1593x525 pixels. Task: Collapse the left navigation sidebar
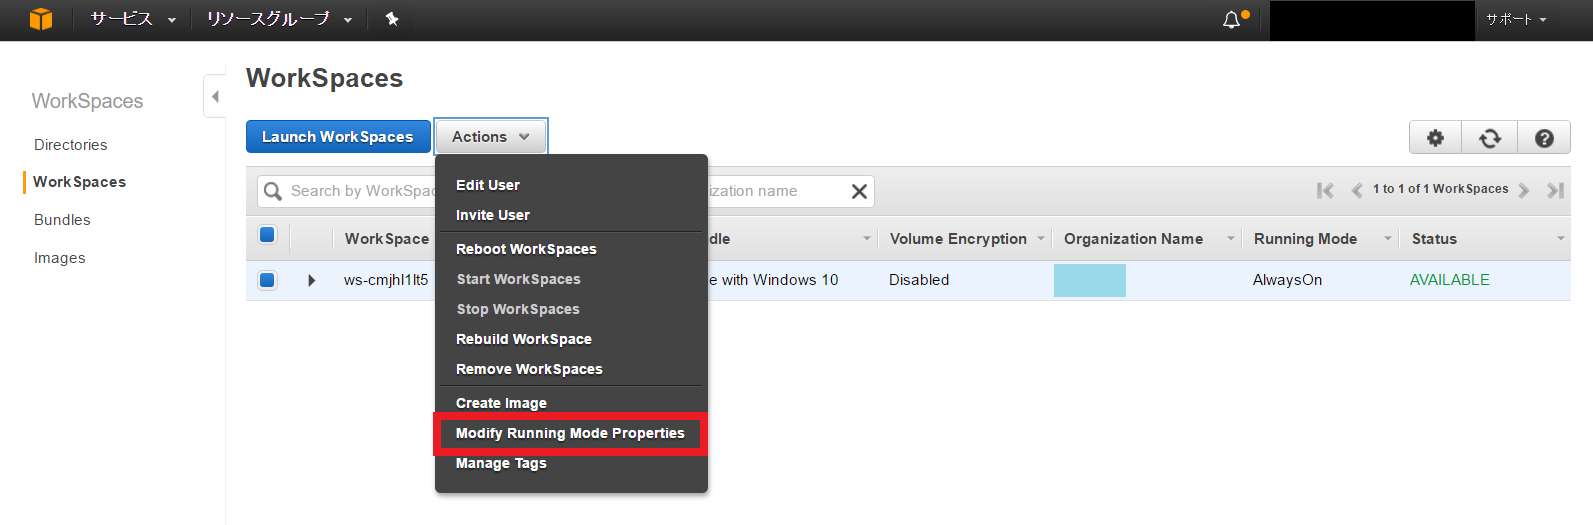[214, 97]
